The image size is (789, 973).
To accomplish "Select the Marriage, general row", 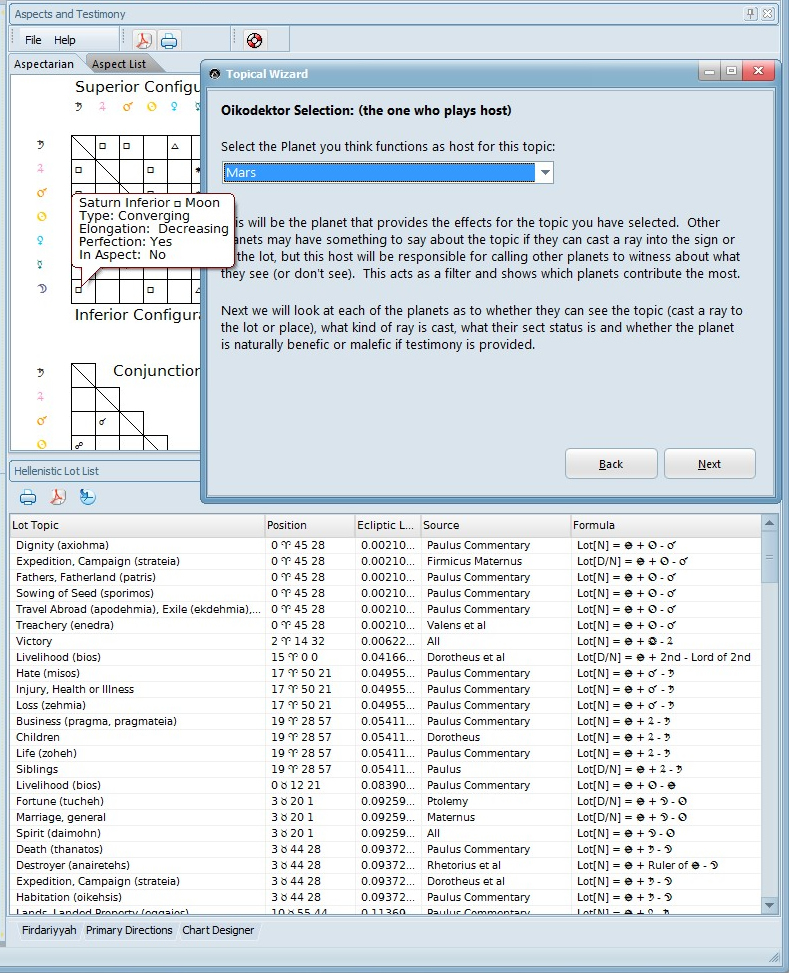I will pyautogui.click(x=385, y=817).
